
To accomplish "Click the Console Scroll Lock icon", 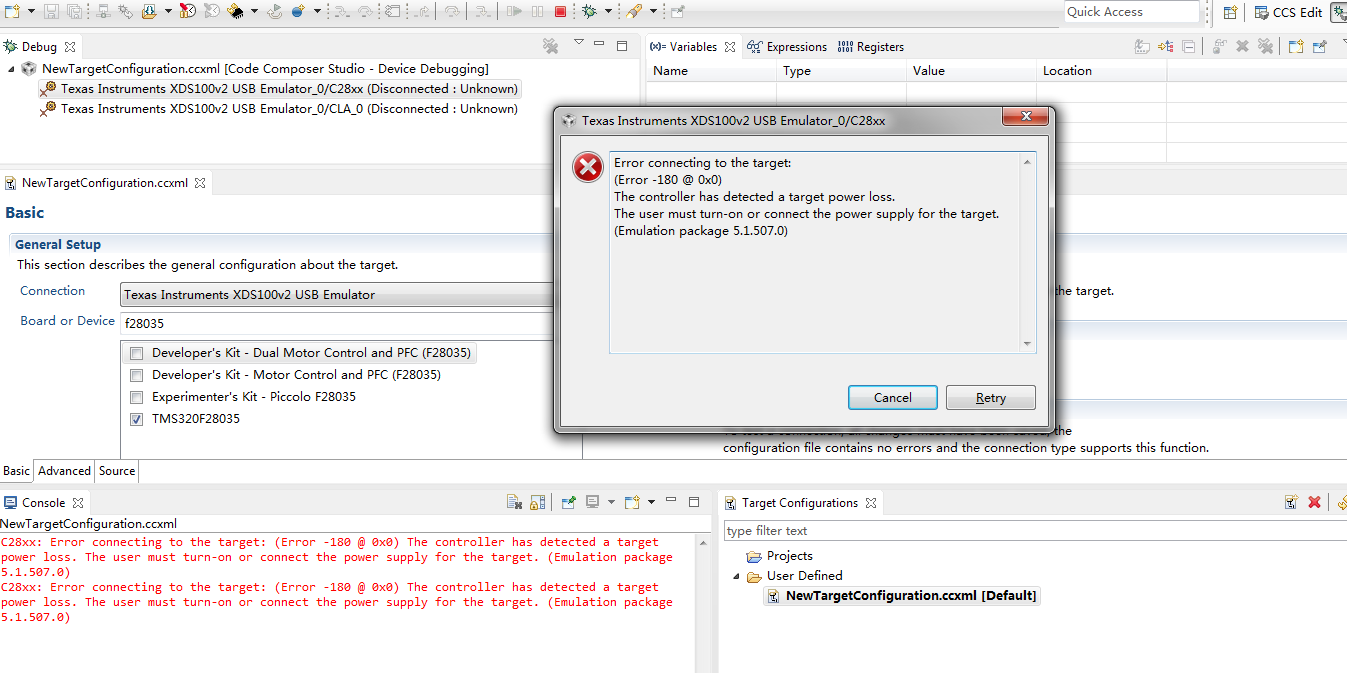I will point(538,502).
